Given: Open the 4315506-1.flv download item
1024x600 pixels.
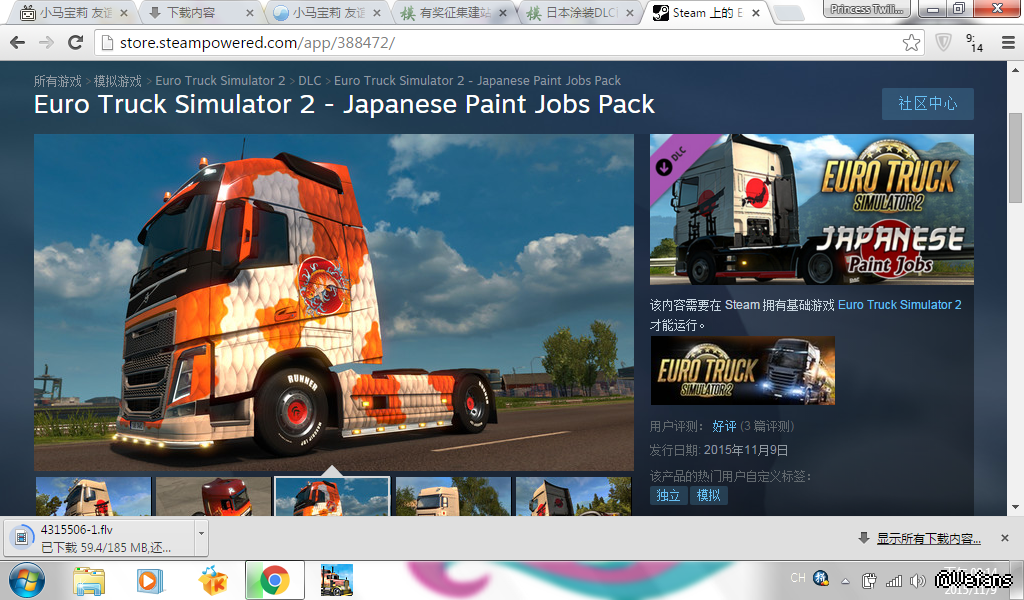Looking at the screenshot, I should [x=100, y=538].
